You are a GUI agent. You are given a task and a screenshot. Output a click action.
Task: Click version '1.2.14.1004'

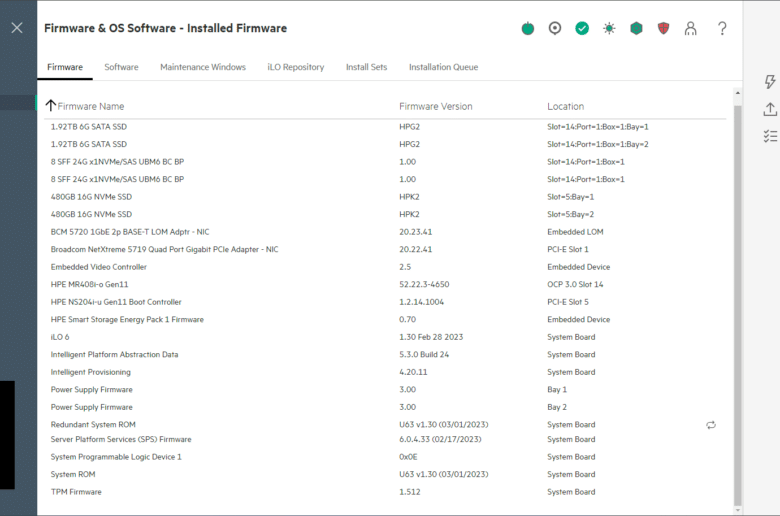click(421, 302)
